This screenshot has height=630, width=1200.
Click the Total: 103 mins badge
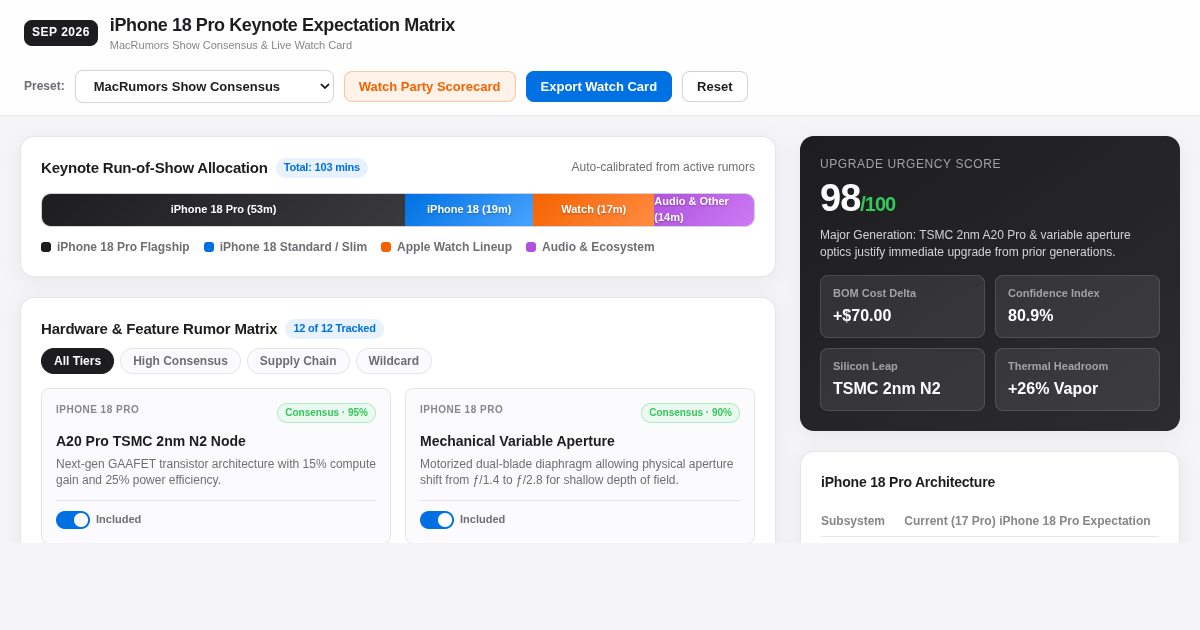[322, 168]
